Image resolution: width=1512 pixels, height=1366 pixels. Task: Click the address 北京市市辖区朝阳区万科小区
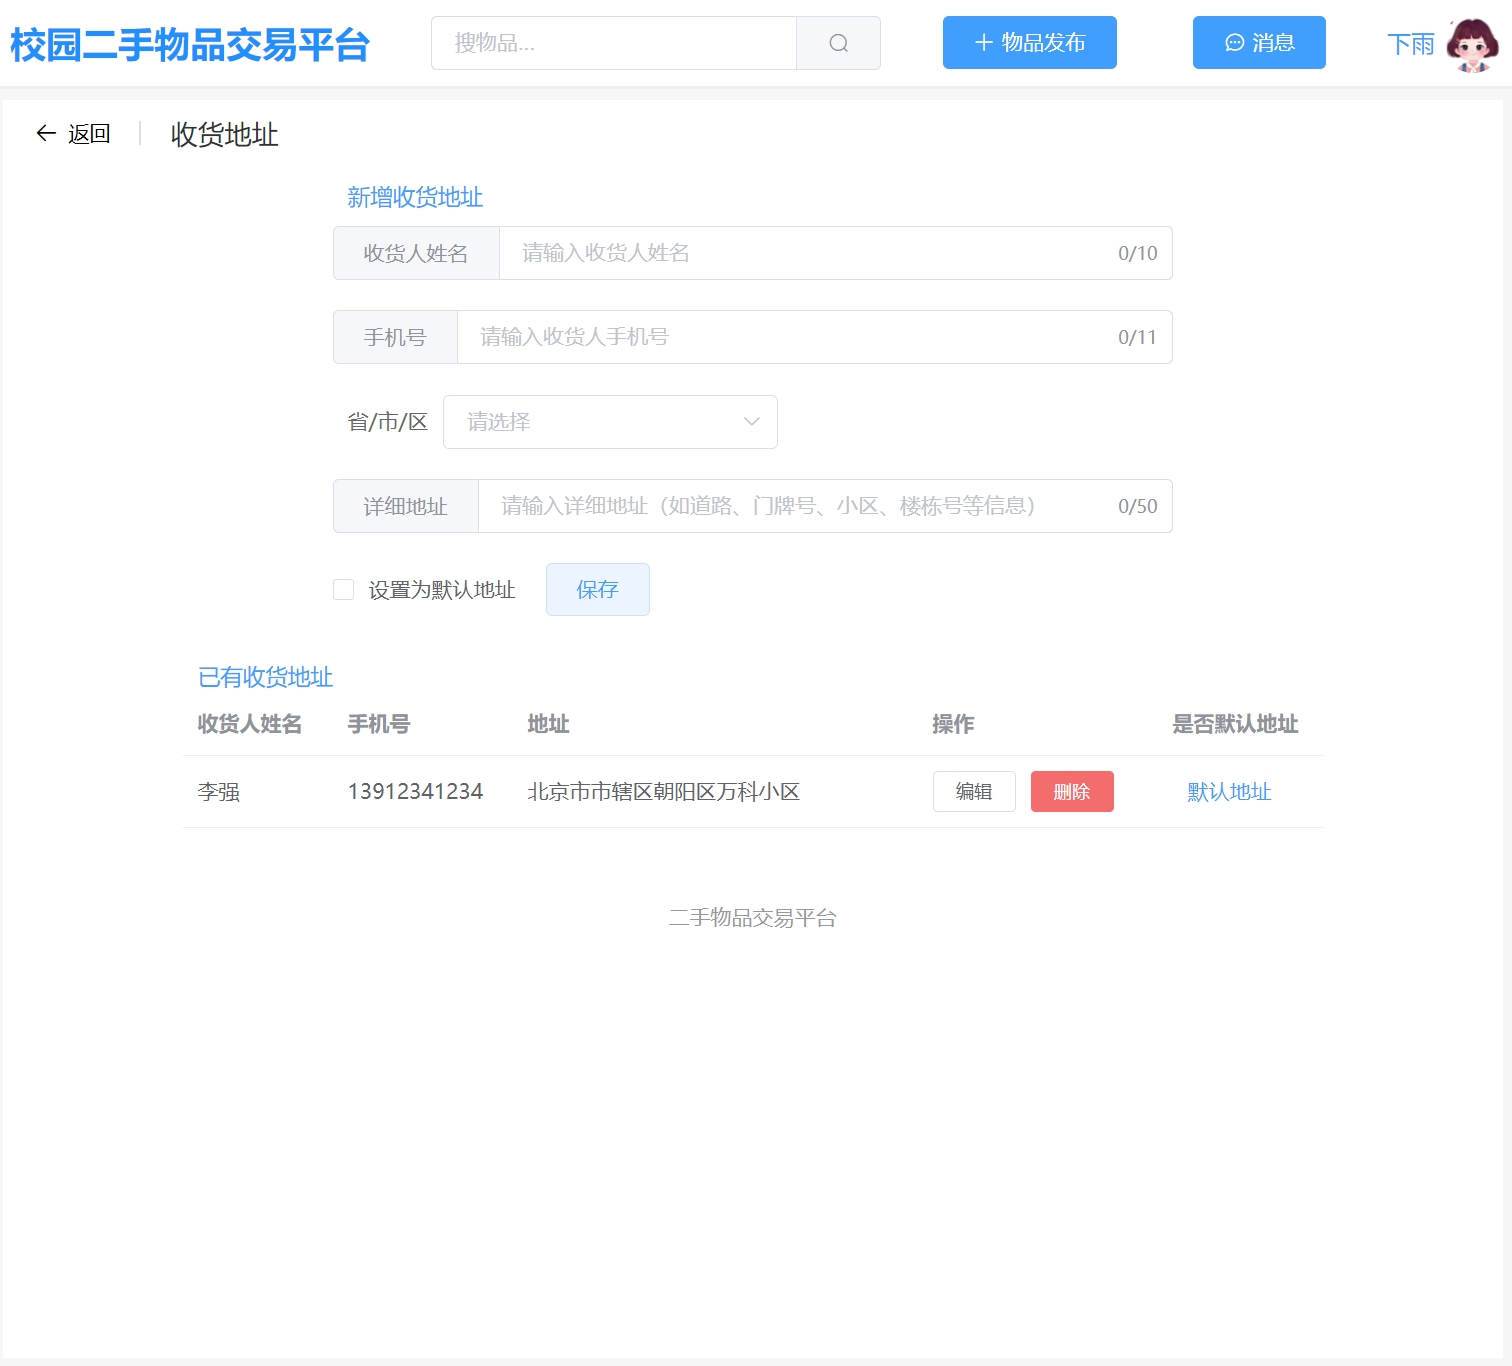(664, 792)
